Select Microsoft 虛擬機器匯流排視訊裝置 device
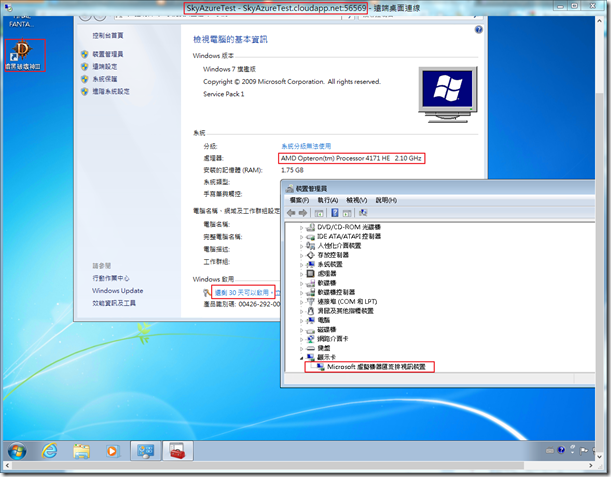 tap(376, 367)
